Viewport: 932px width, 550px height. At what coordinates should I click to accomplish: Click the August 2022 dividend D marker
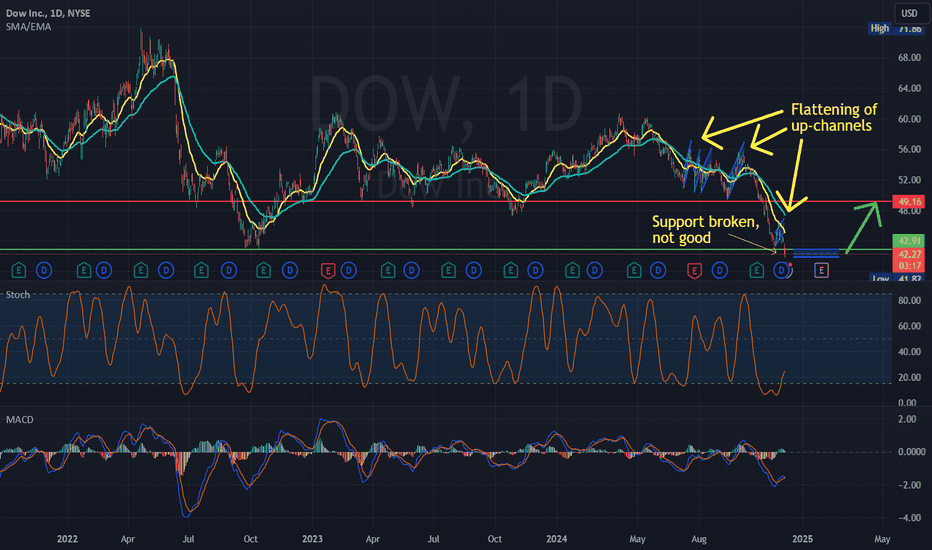coord(229,271)
